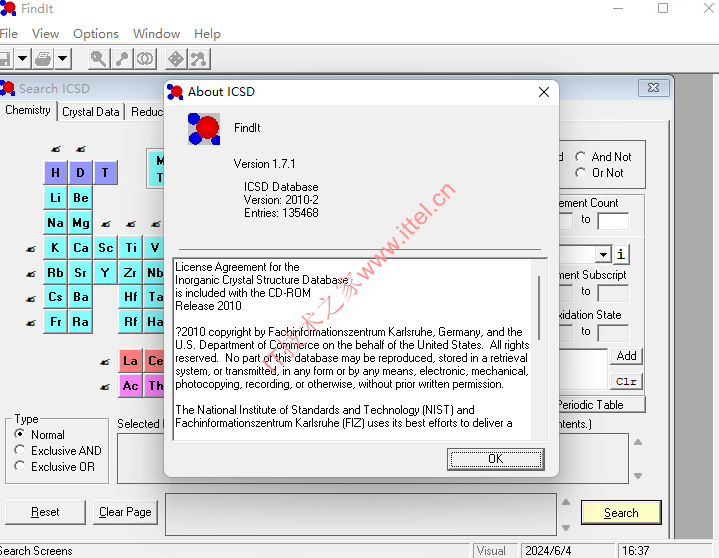Click the row marker icon beside Rb
Screen dimensions: 719x558
point(31,274)
